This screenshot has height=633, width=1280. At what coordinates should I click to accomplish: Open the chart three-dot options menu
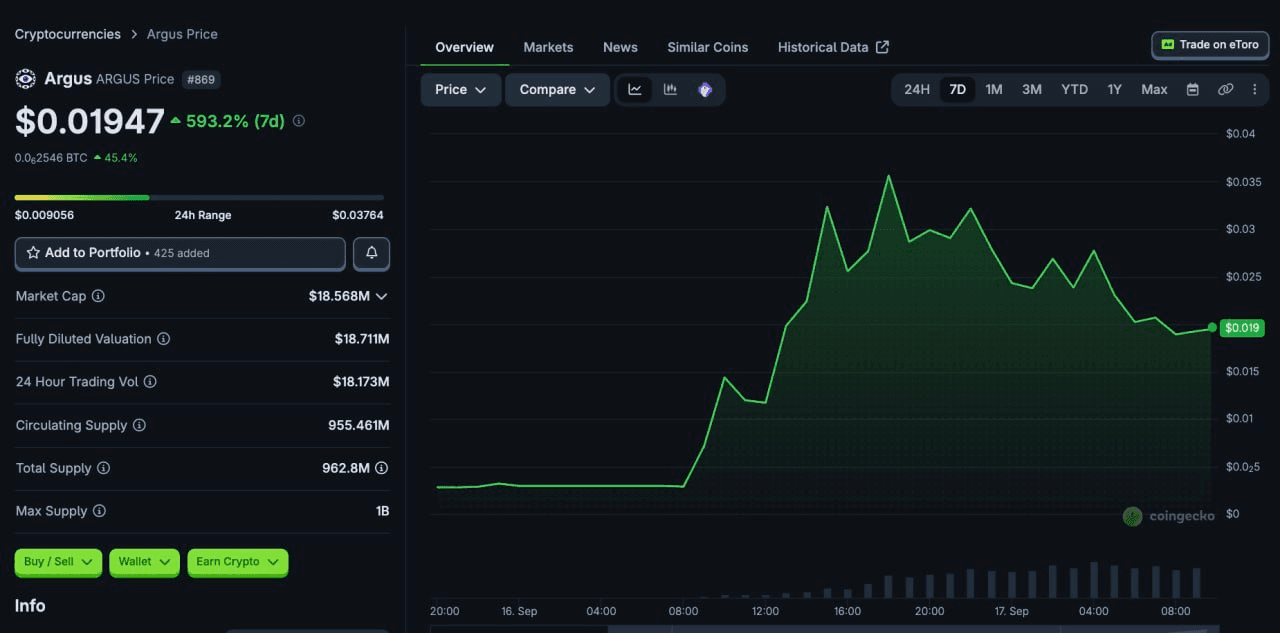point(1255,90)
